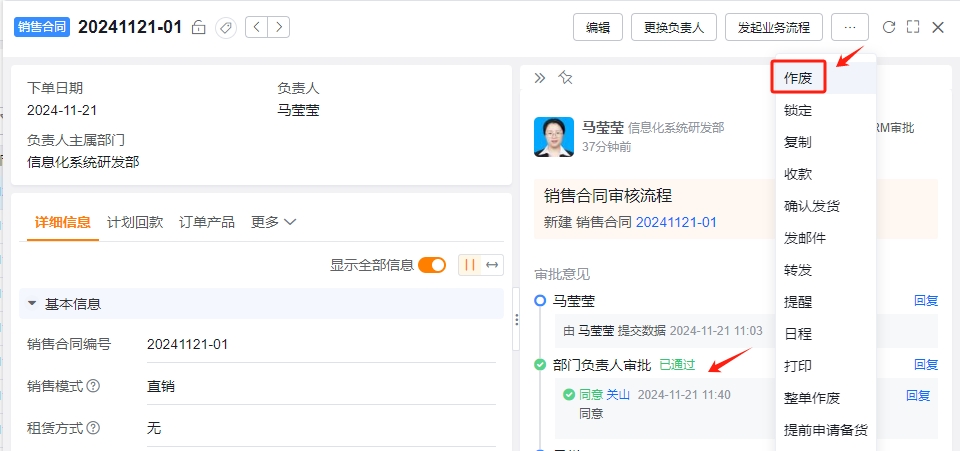Click the fullscreen expand icon

click(x=913, y=27)
